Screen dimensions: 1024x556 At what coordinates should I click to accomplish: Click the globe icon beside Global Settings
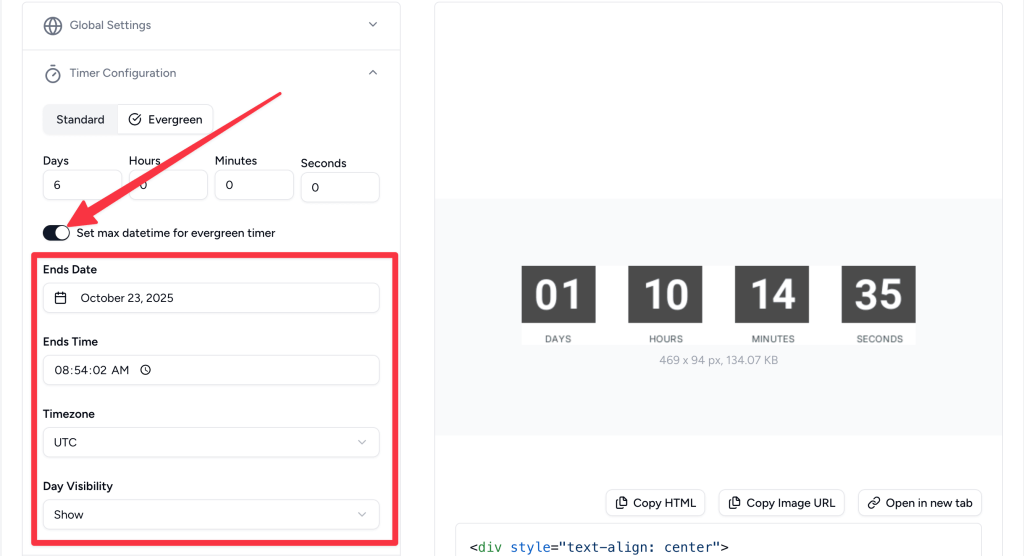pyautogui.click(x=53, y=25)
